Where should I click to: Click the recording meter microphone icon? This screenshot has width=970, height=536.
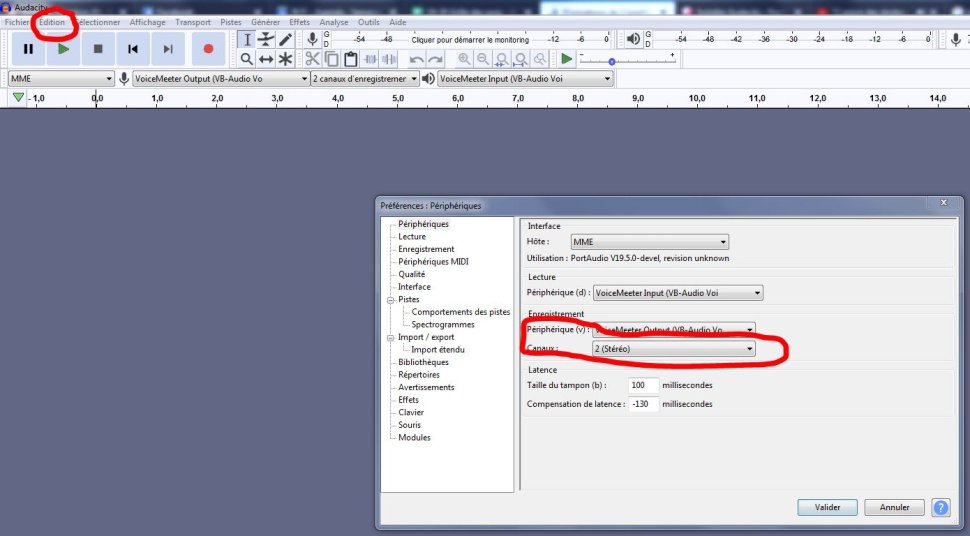click(x=312, y=40)
